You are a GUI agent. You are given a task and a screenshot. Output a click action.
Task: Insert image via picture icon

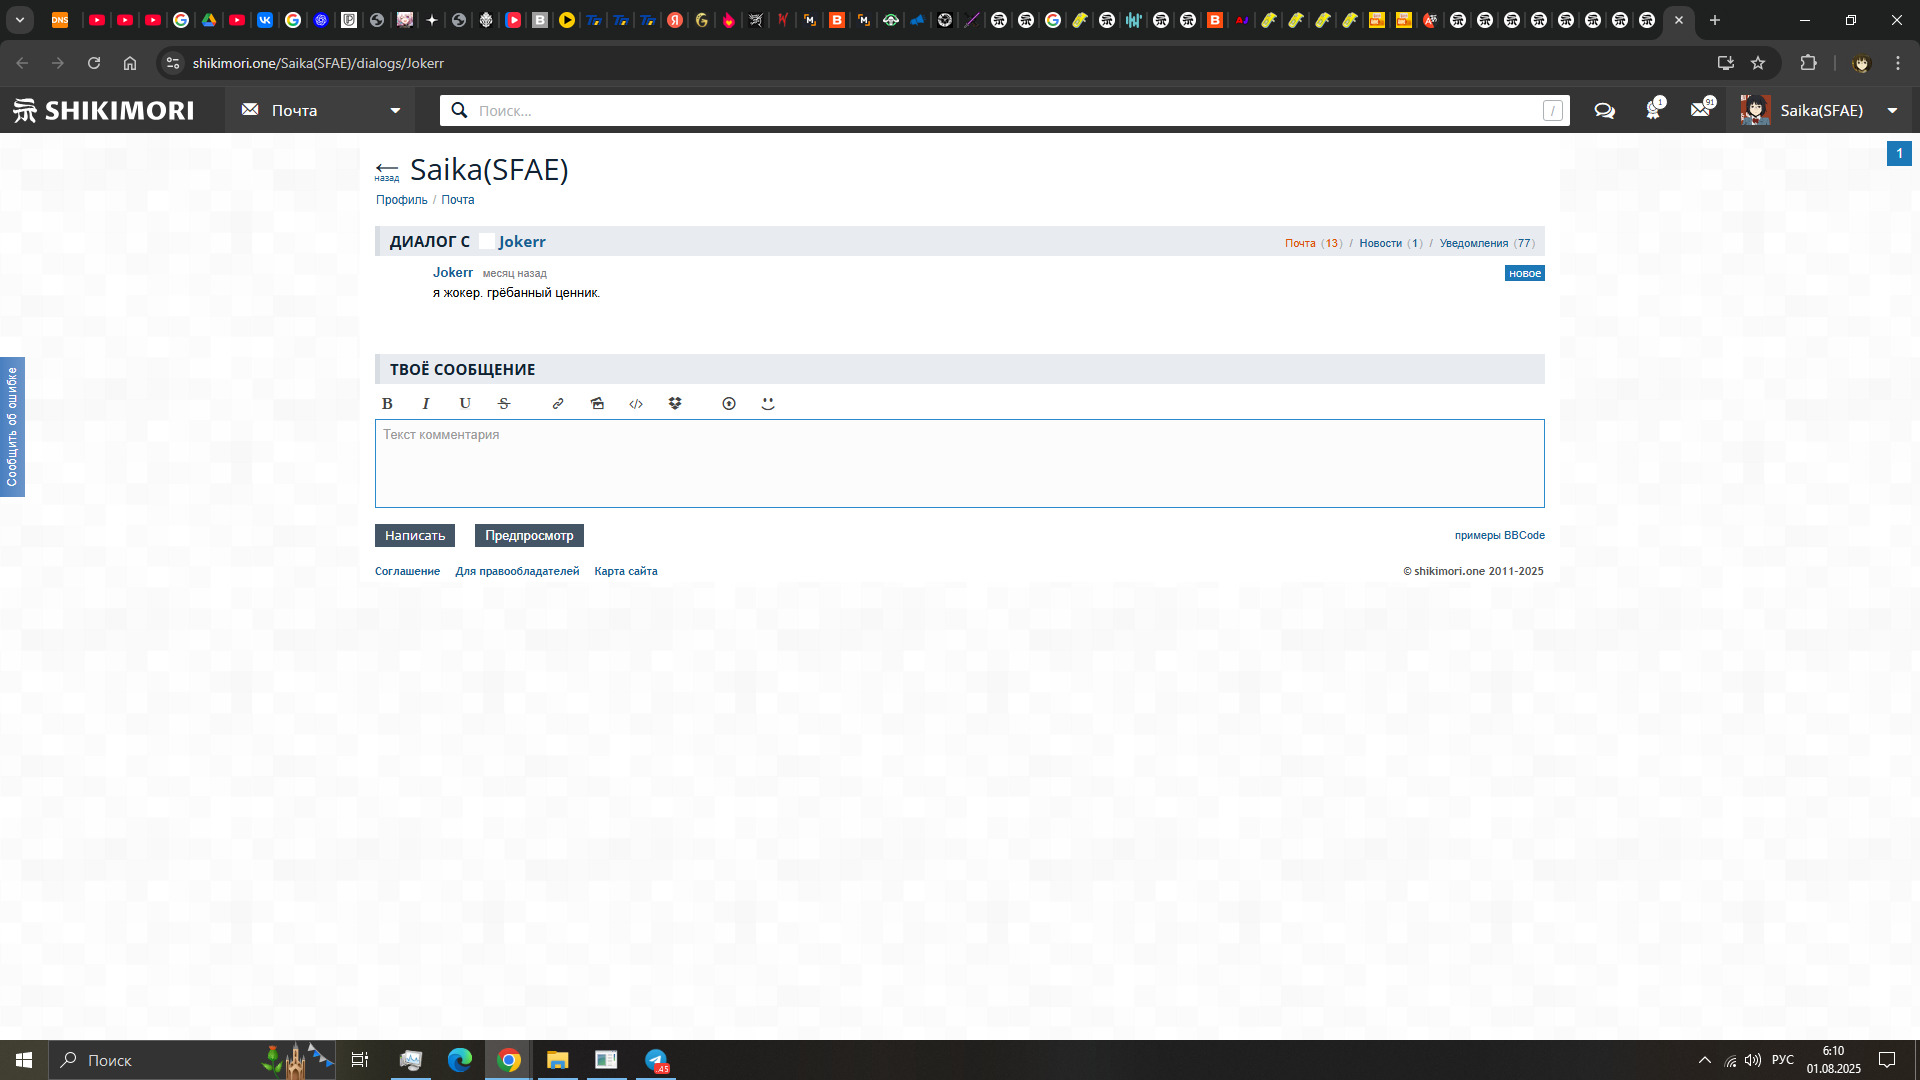(597, 404)
